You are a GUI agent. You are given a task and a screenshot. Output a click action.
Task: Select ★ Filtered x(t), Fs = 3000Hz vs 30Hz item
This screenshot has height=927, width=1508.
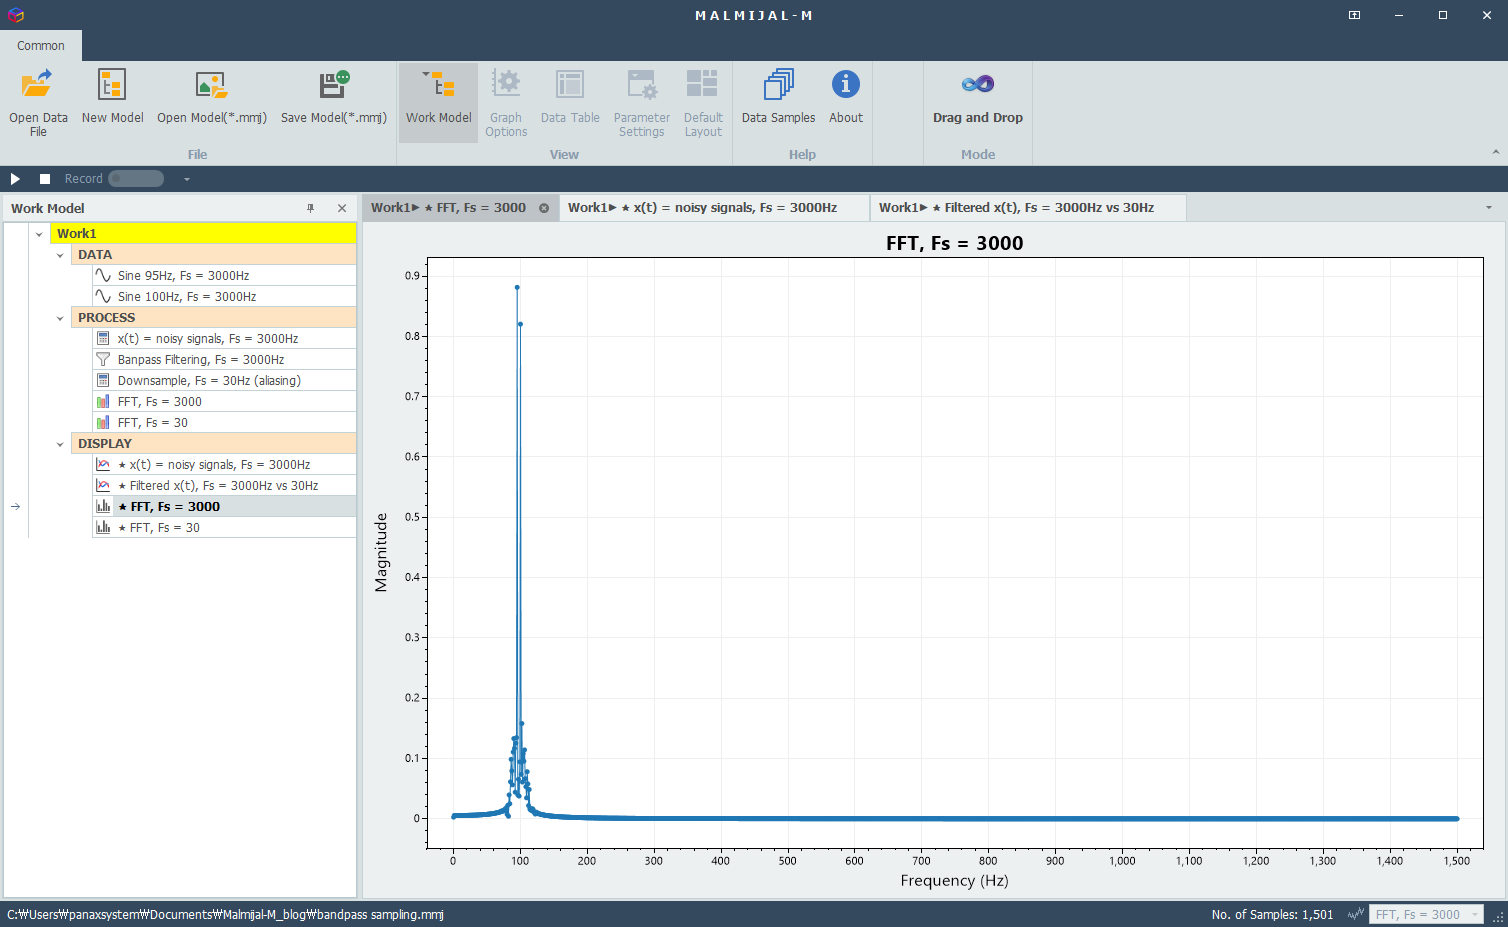pyautogui.click(x=224, y=486)
